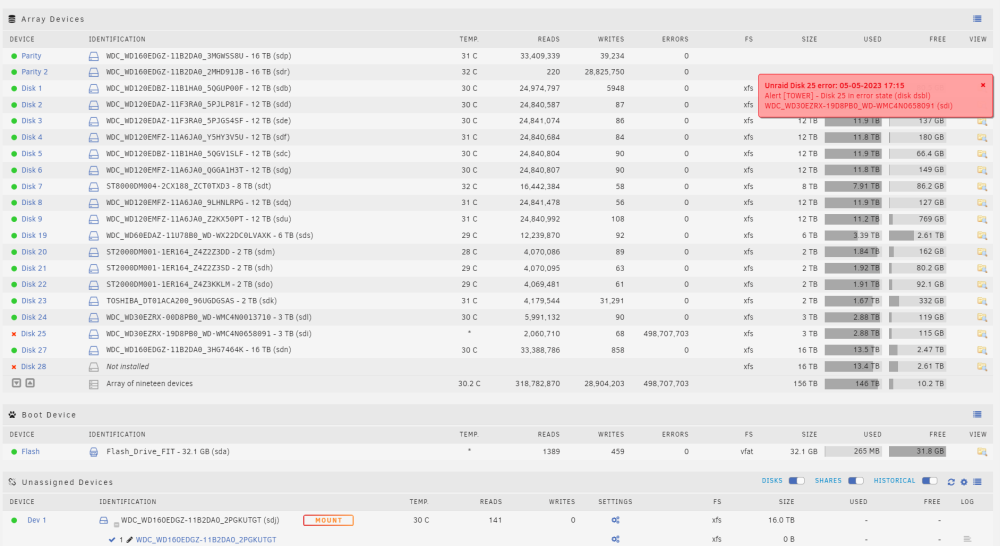Open the Parity 2 device link

pyautogui.click(x=34, y=72)
